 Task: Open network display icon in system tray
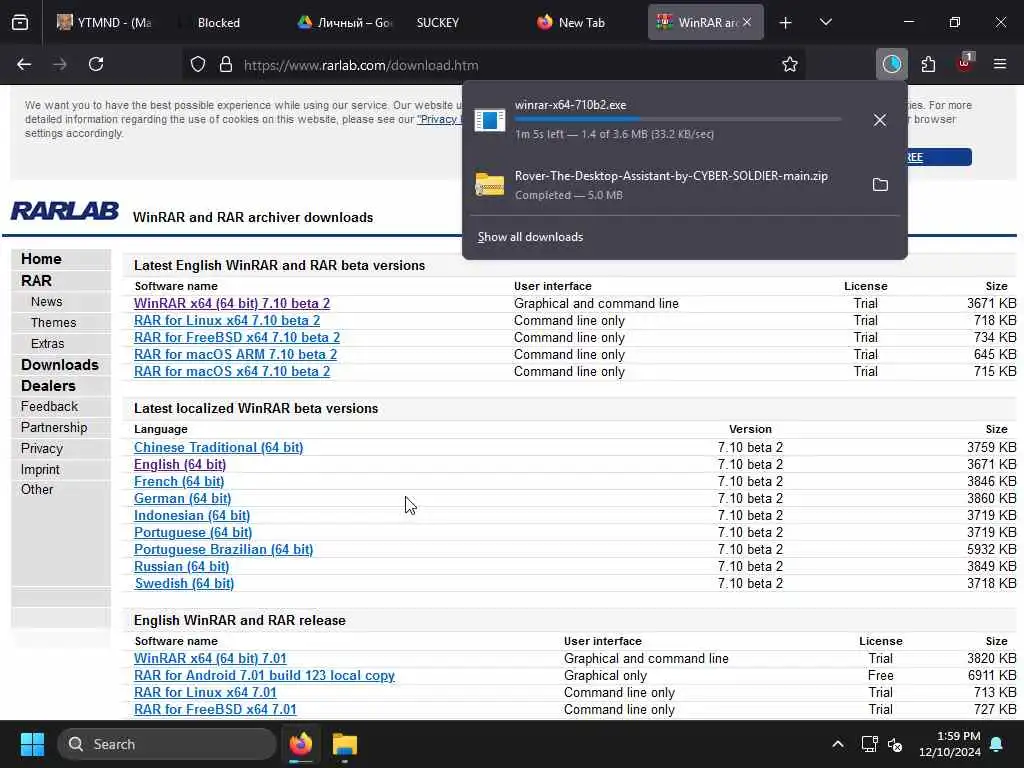tap(869, 744)
